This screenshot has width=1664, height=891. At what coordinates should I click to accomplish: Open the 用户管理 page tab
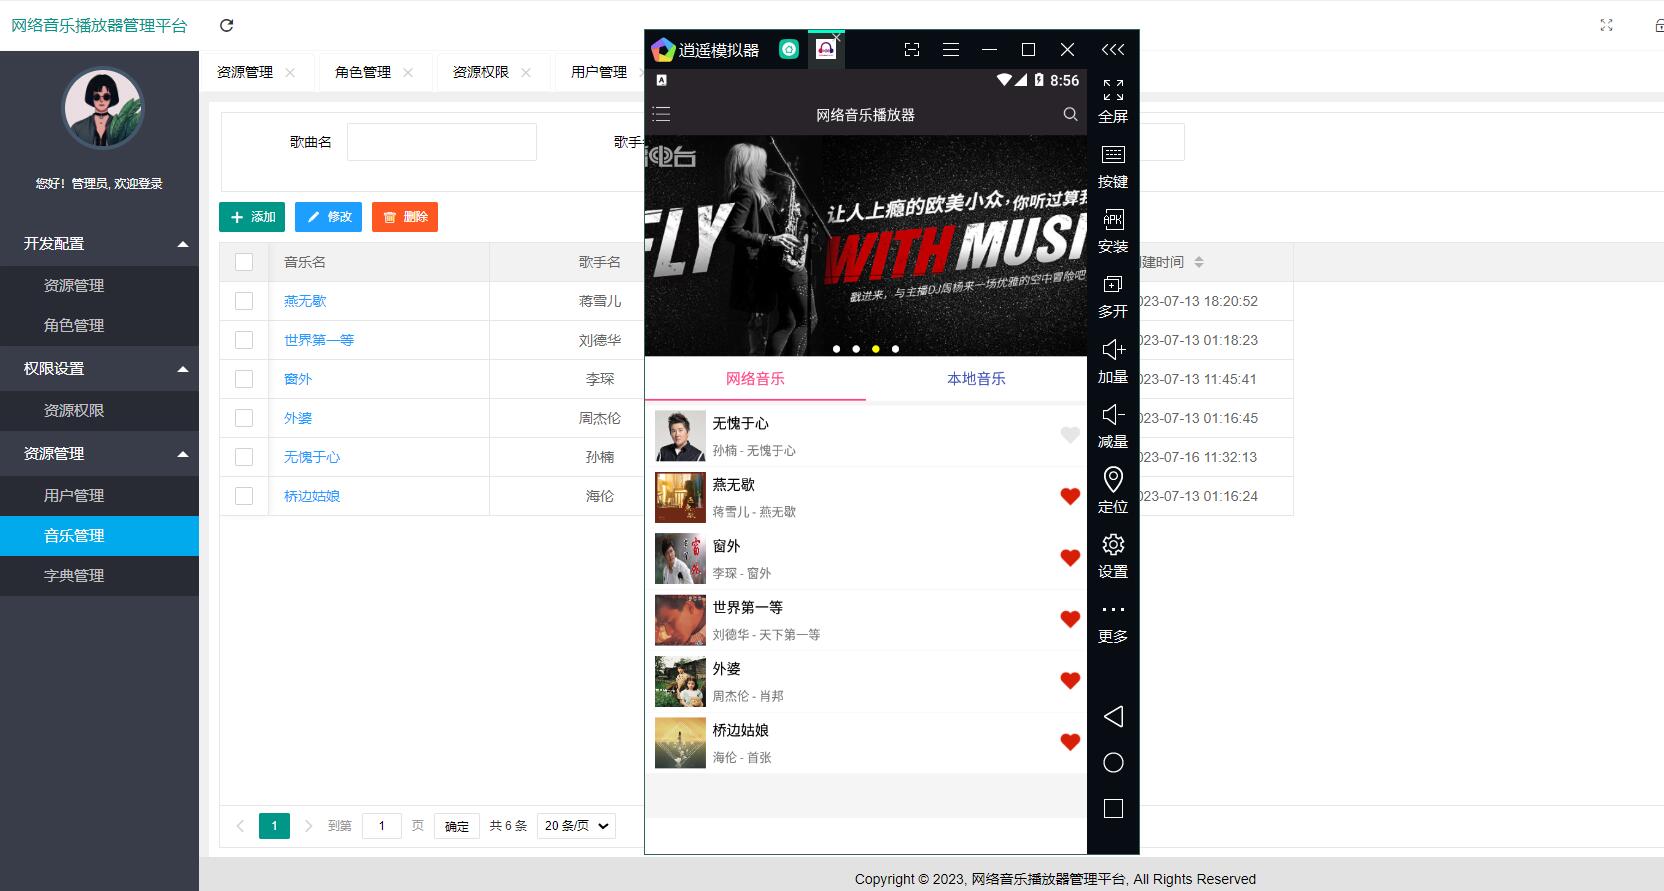point(599,72)
